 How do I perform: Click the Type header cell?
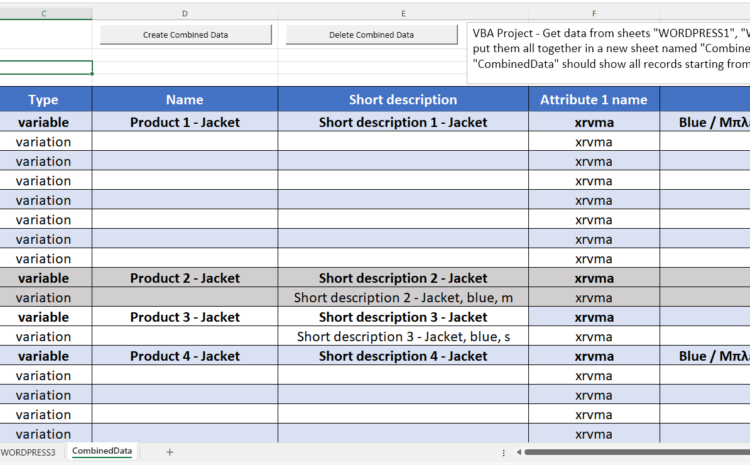[x=44, y=100]
